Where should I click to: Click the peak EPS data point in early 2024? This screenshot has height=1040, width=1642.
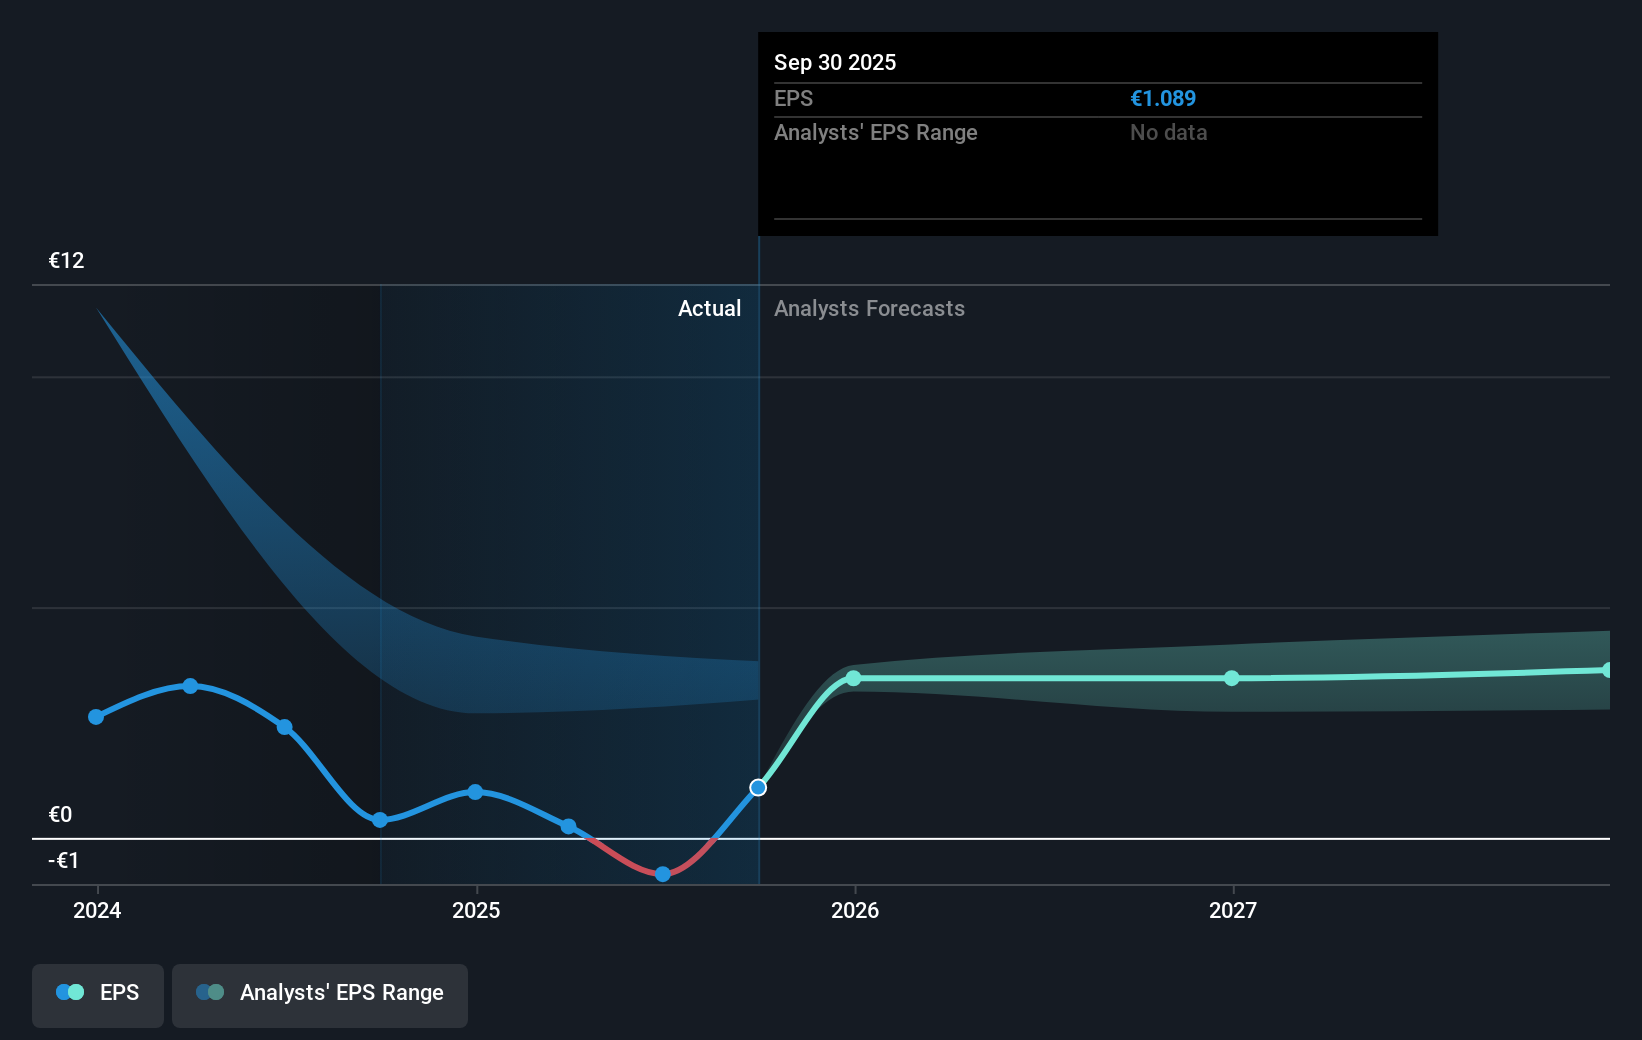click(x=190, y=686)
